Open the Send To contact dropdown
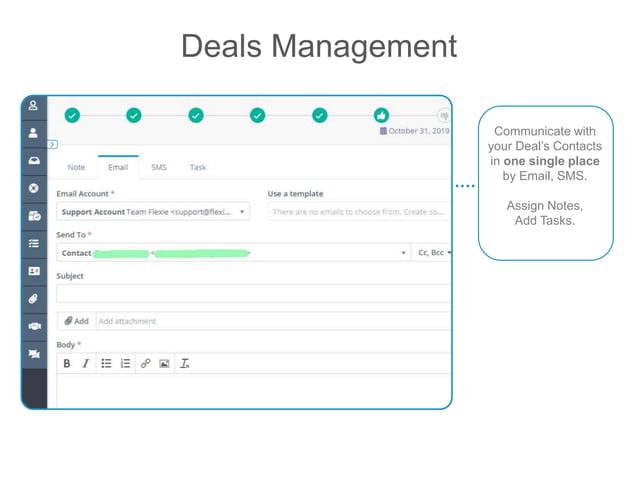The width and height of the screenshot is (638, 478). click(234, 253)
